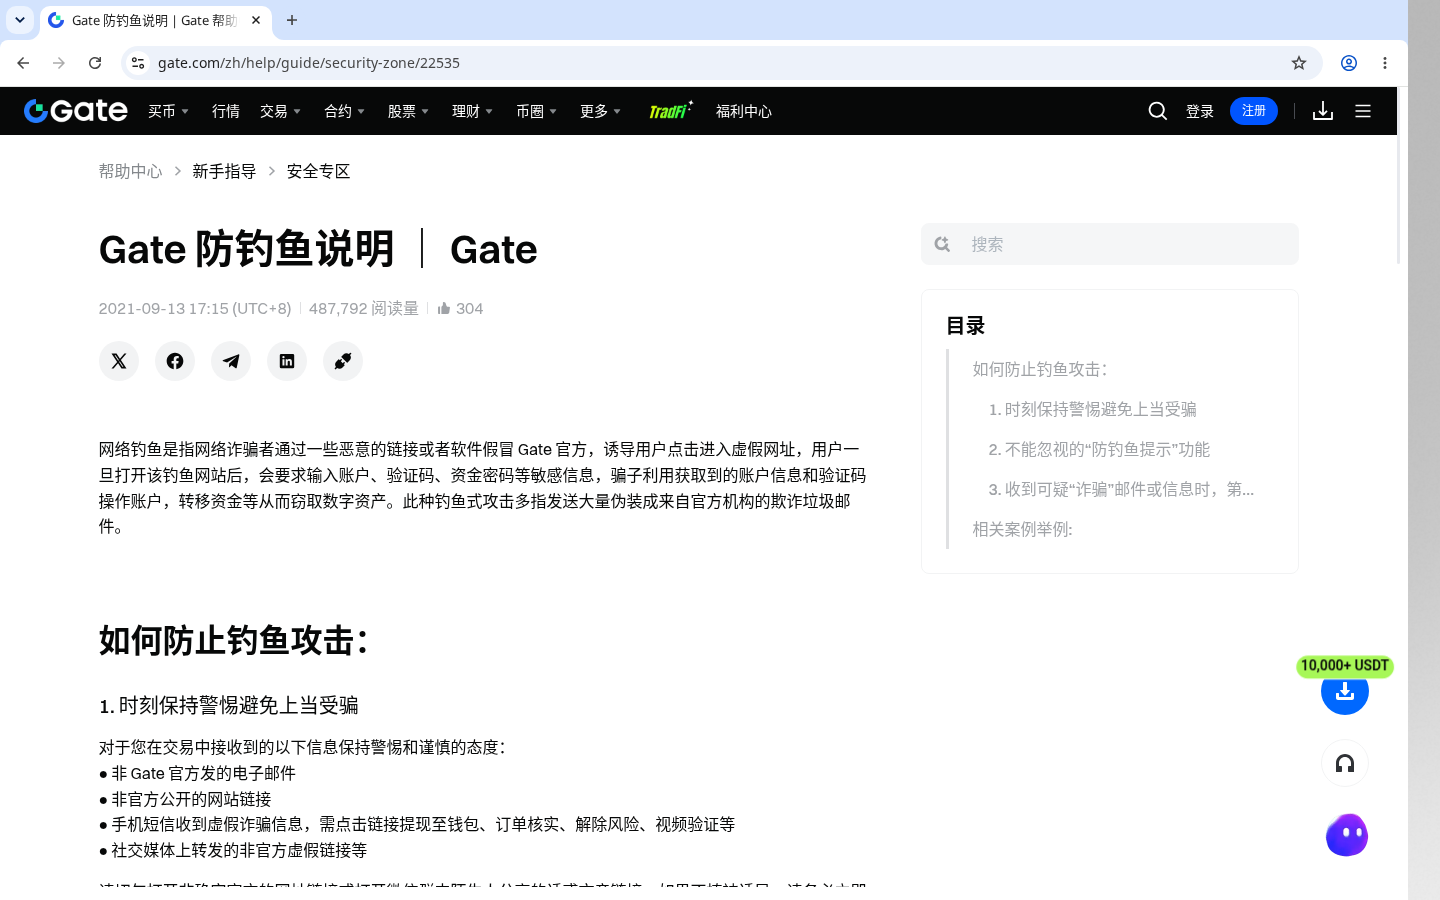Click the 搜索 search input field
Image resolution: width=1440 pixels, height=900 pixels.
click(x=1110, y=244)
